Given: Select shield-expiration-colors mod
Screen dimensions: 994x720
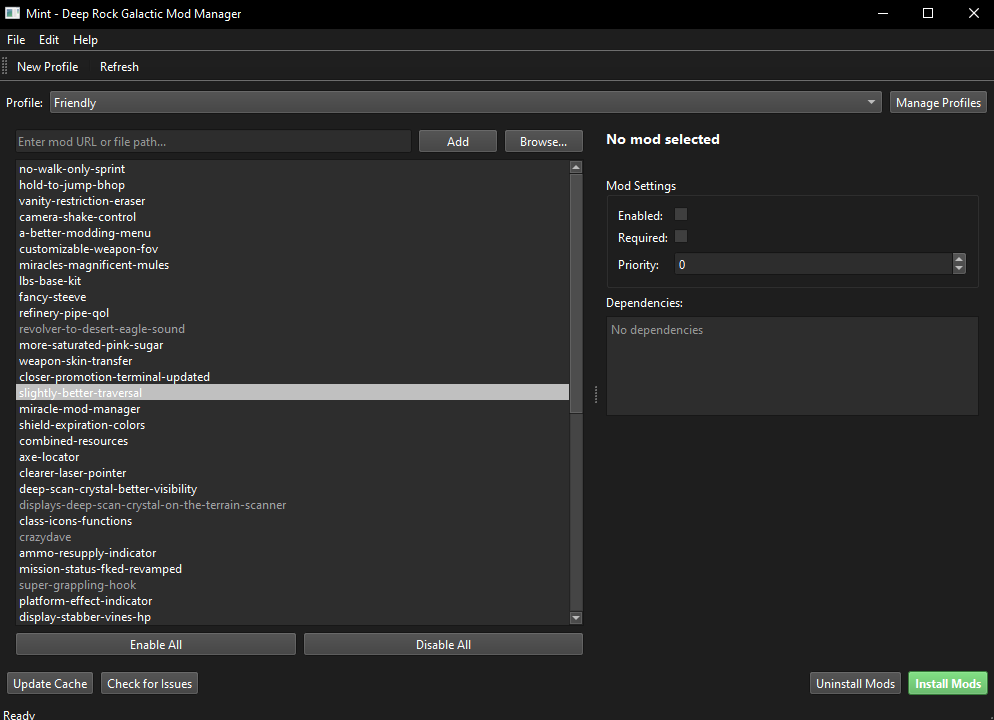Looking at the screenshot, I should point(292,425).
